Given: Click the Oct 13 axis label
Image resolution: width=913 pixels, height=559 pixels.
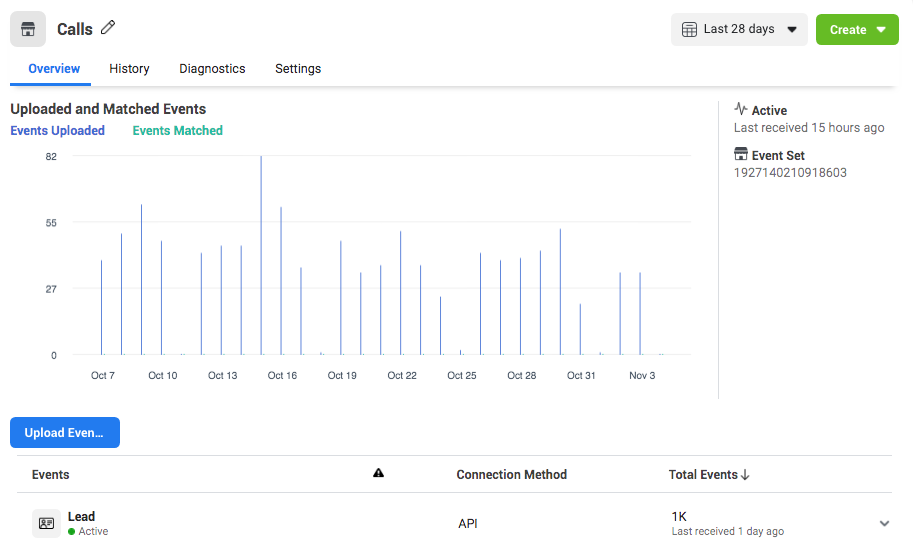Looking at the screenshot, I should (222, 376).
